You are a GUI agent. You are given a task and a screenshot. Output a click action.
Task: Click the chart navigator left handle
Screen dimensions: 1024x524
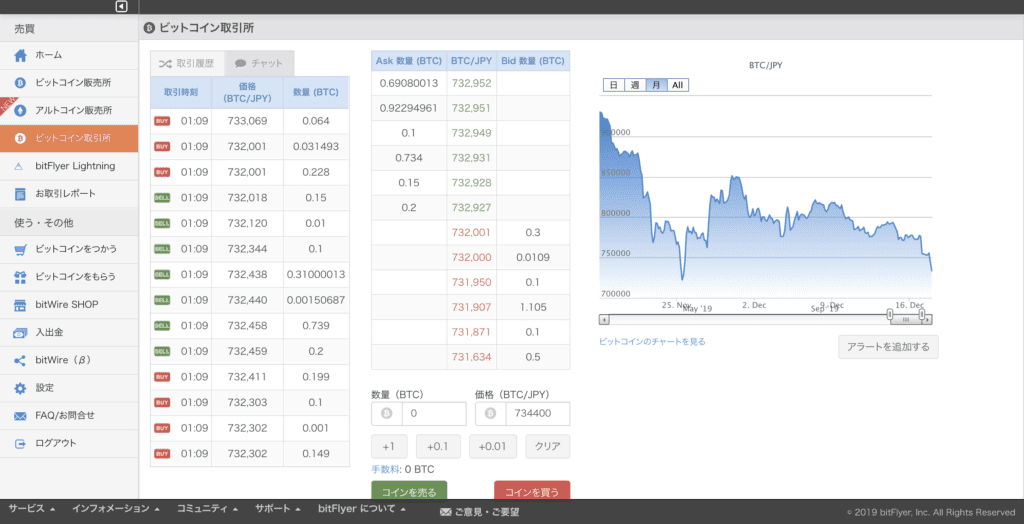pos(890,315)
